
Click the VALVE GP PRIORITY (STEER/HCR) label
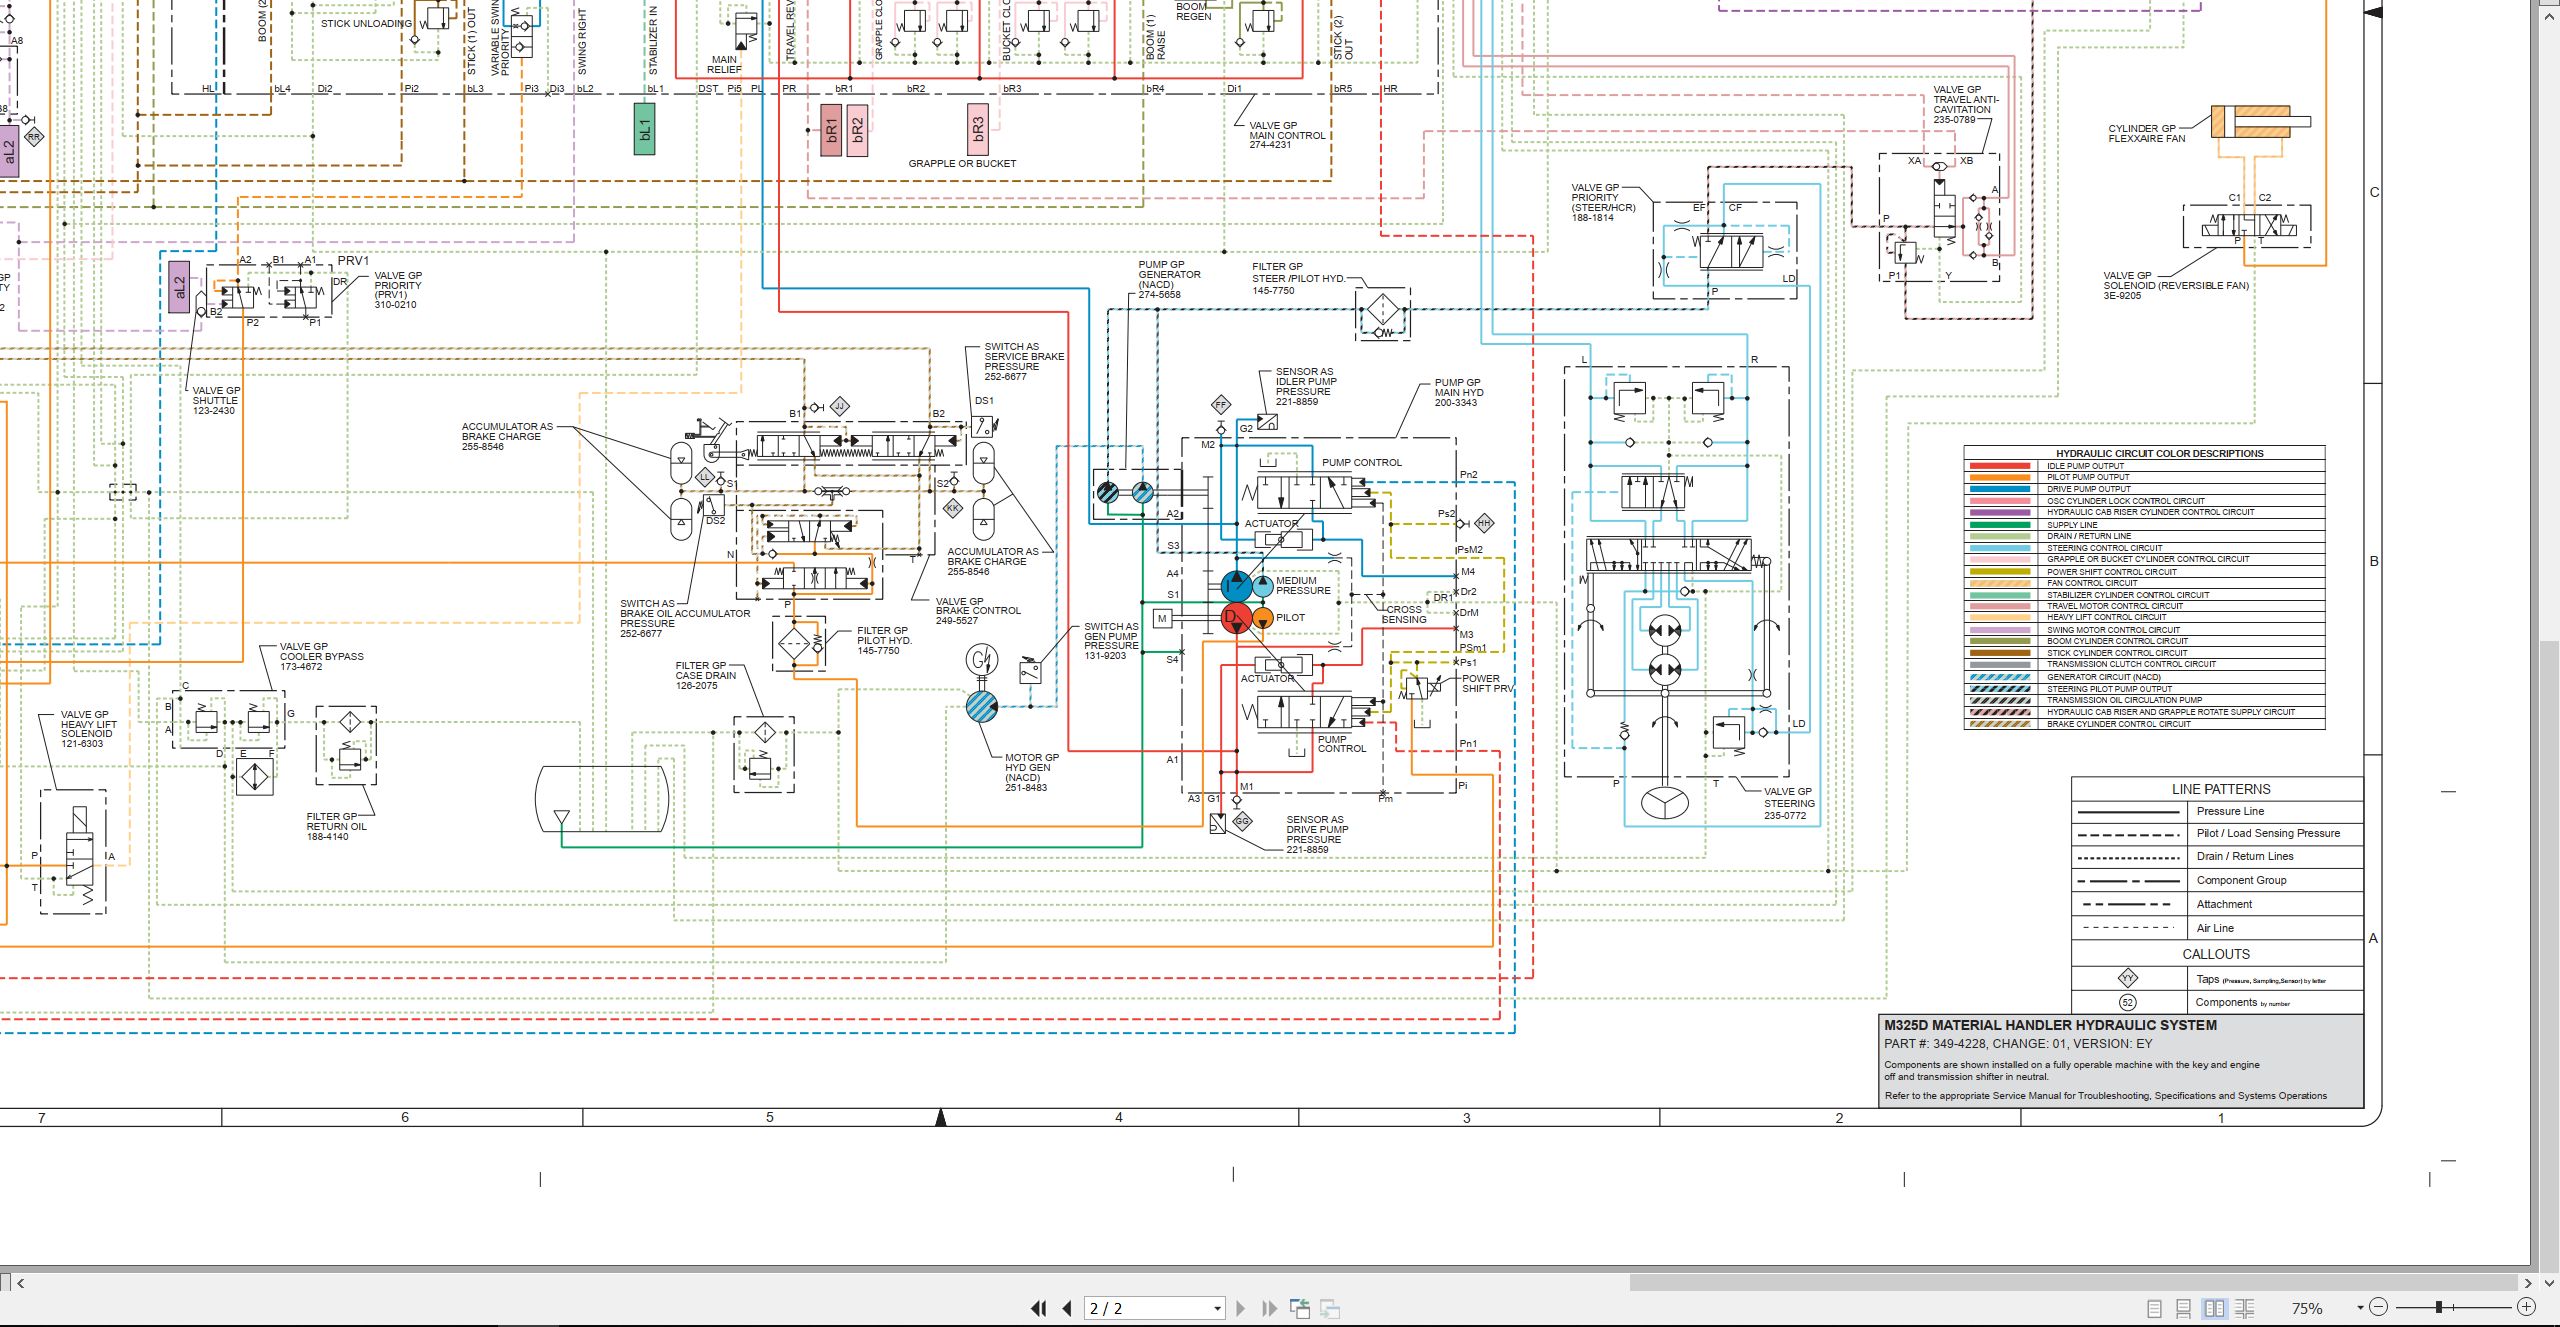pos(1603,202)
